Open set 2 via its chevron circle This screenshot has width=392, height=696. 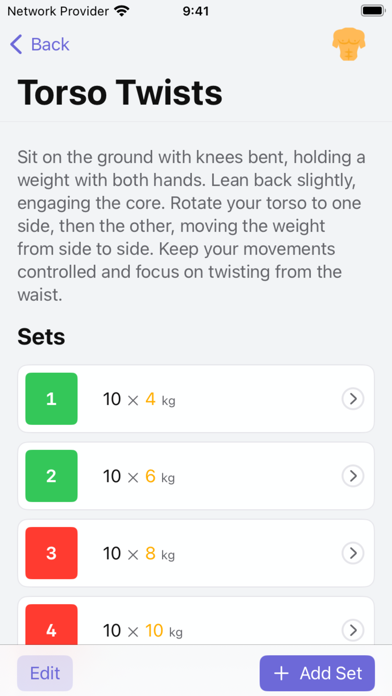(x=353, y=476)
